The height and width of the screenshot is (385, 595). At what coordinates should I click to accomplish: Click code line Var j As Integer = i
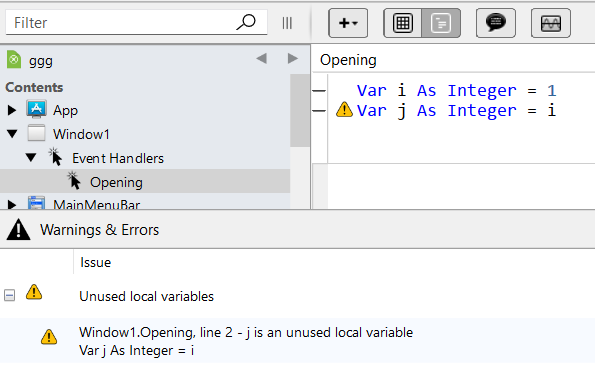tap(456, 111)
